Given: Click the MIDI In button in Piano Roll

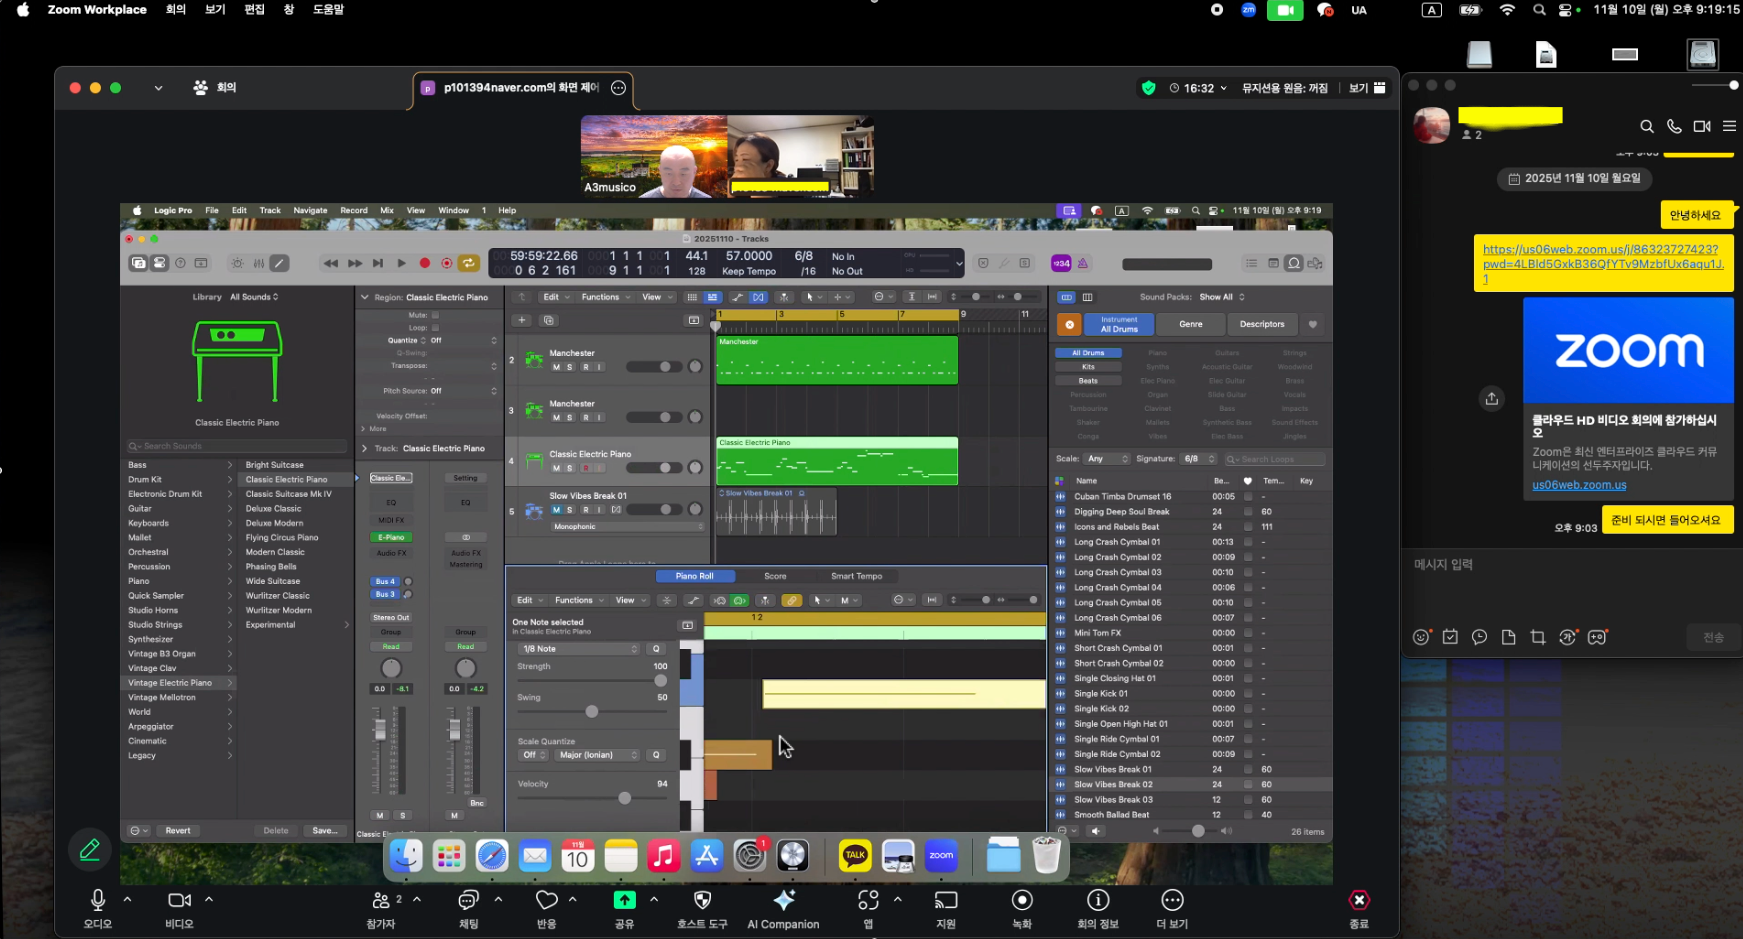Looking at the screenshot, I should pos(719,600).
